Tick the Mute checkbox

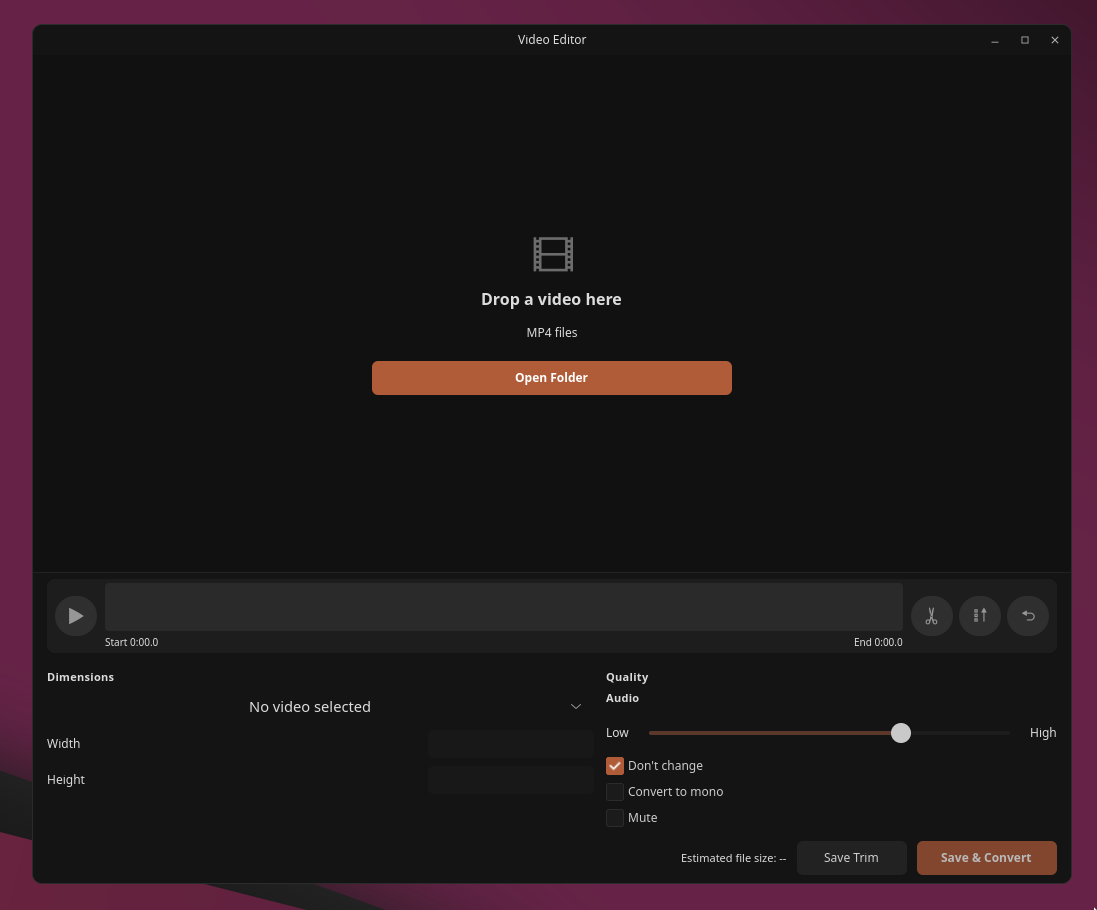[x=614, y=818]
